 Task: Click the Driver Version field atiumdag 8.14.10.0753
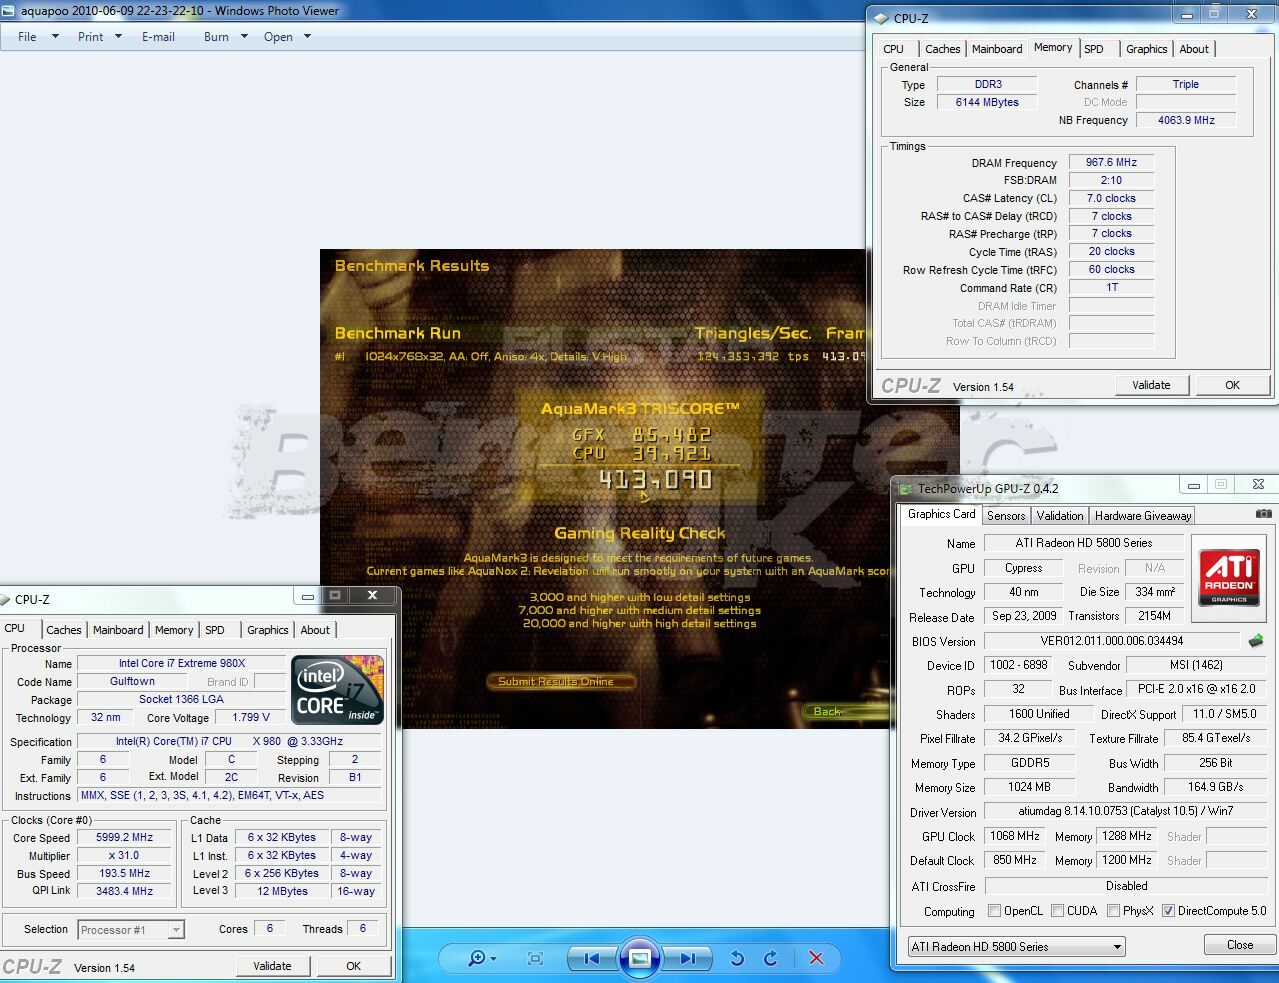click(1126, 812)
